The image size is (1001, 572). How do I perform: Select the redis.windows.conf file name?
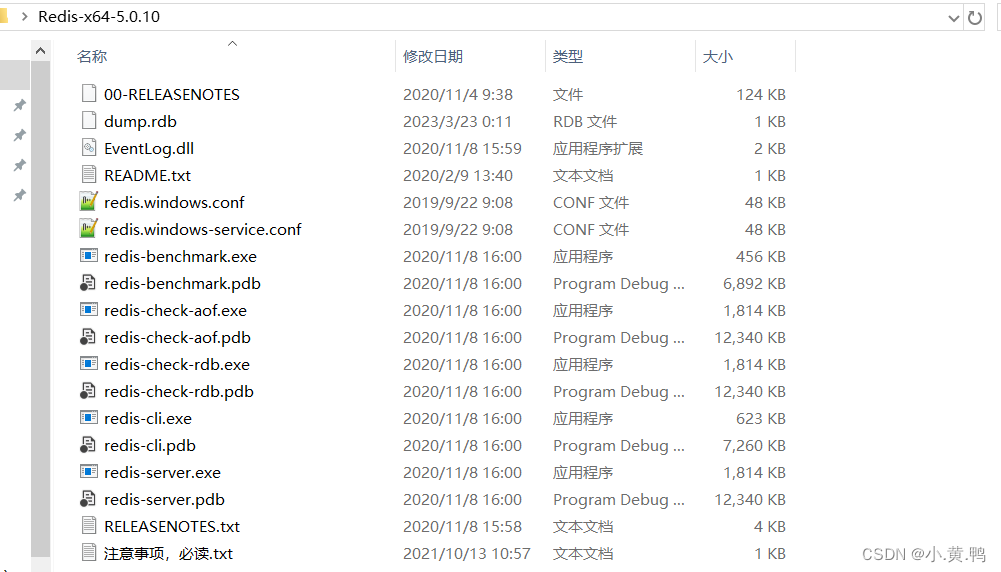click(174, 202)
